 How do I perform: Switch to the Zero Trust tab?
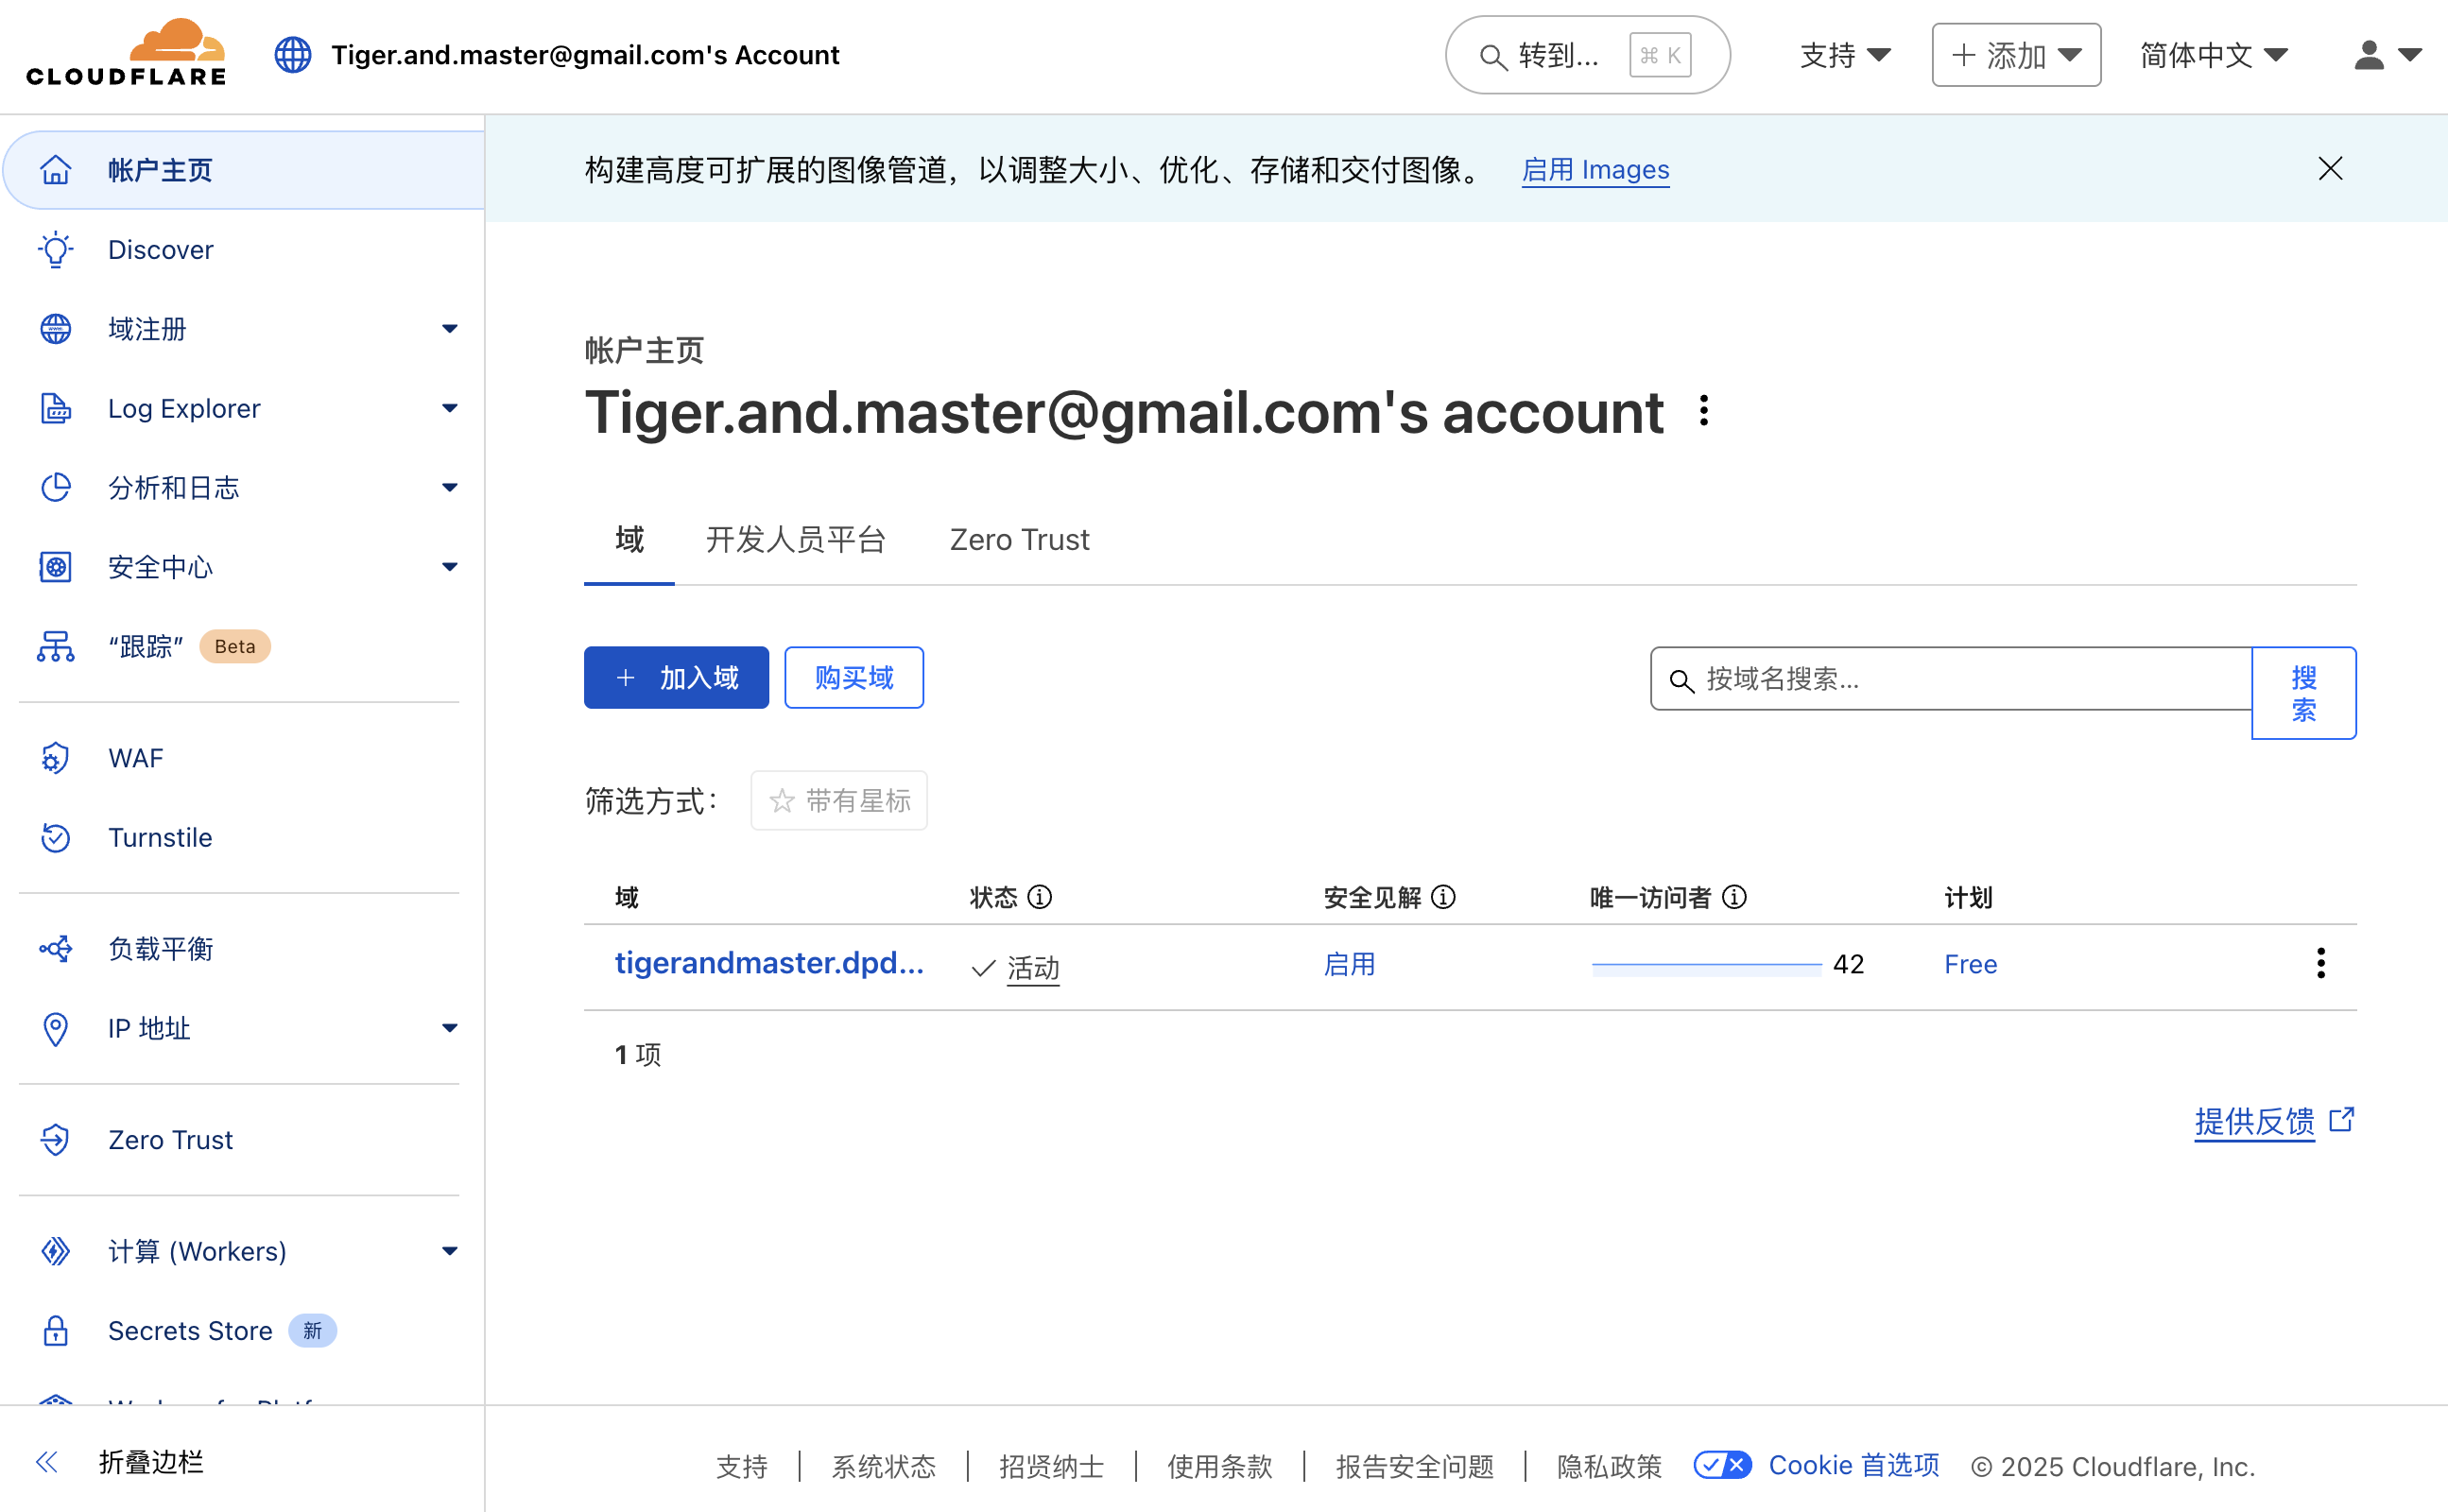pos(1019,540)
